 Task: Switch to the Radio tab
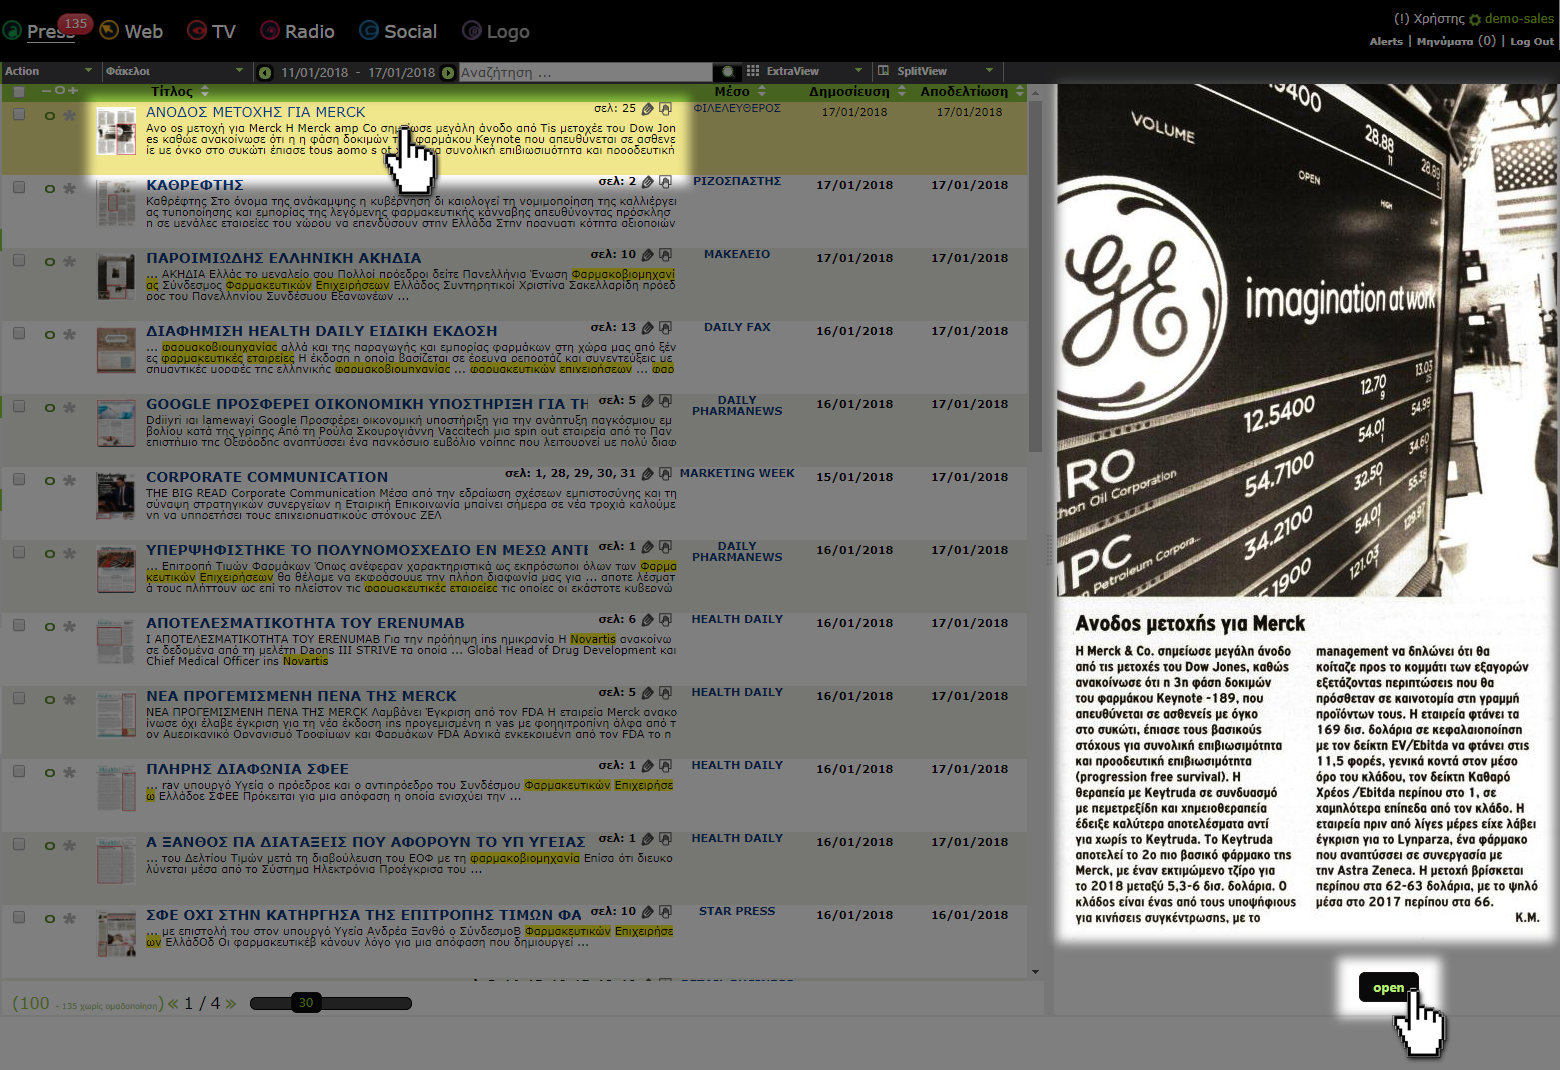(x=297, y=31)
